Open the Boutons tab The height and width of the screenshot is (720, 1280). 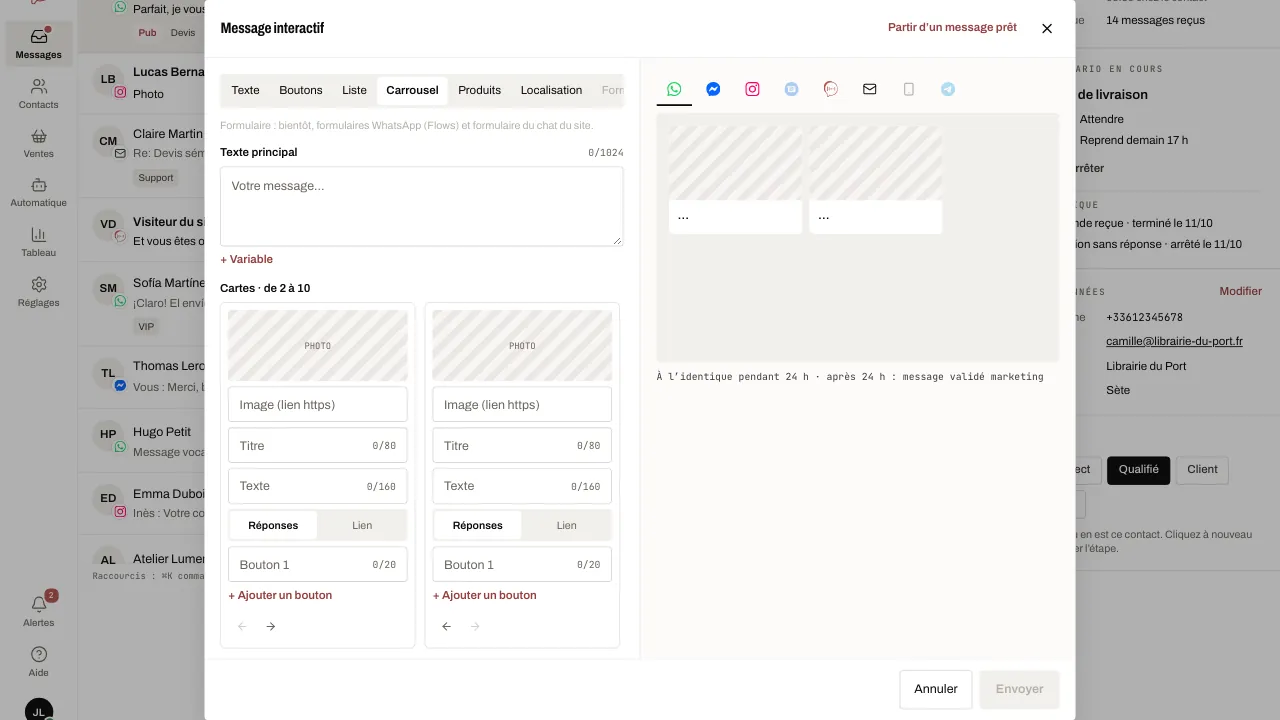click(301, 90)
